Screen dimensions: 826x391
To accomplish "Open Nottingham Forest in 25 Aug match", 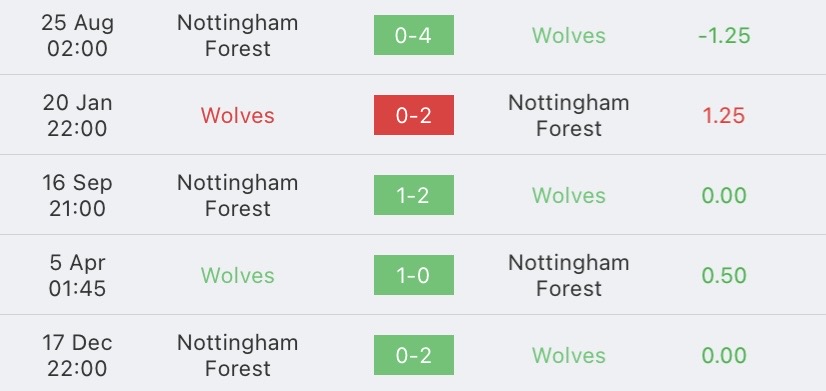I will (x=238, y=35).
